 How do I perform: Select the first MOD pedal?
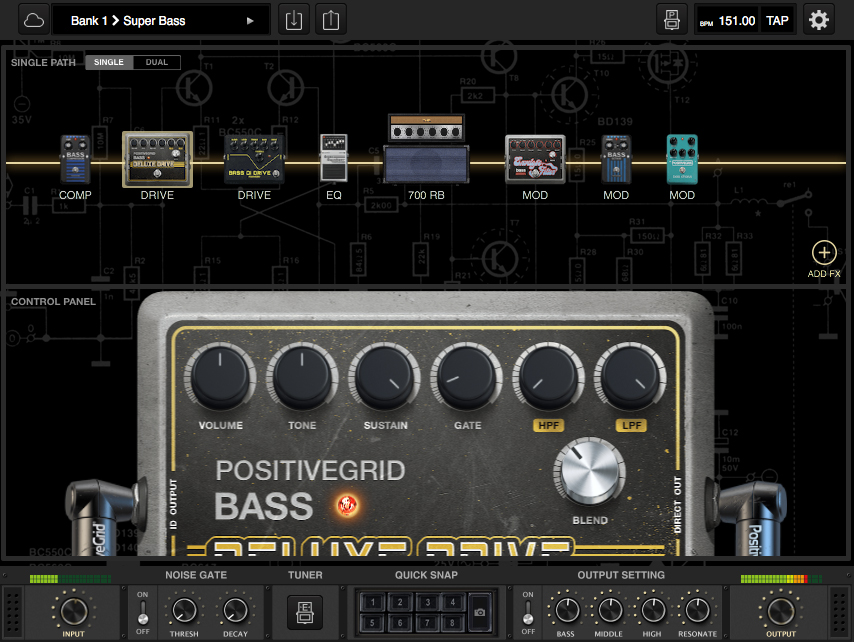point(535,158)
